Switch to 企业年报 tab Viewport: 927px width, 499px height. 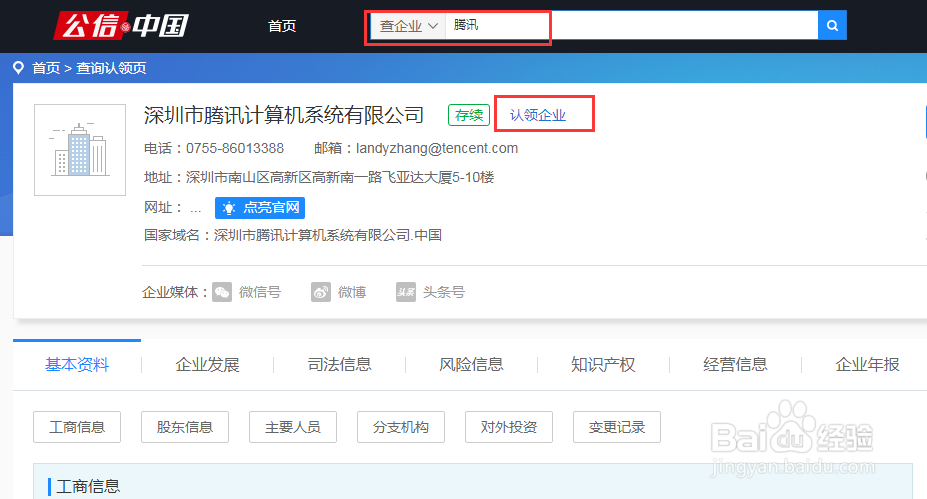pos(867,365)
